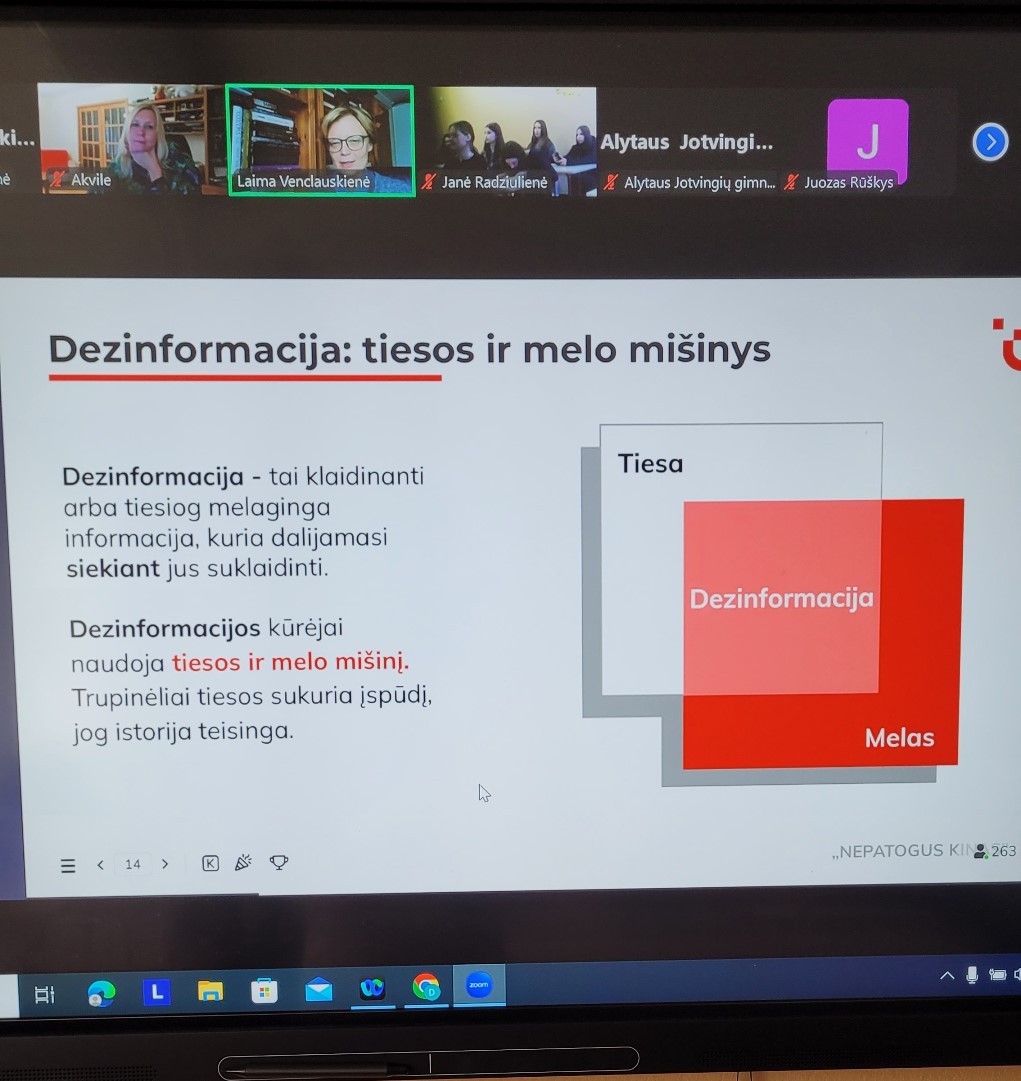Image resolution: width=1021 pixels, height=1081 pixels.
Task: Click the Task View taskbar button
Action: coord(45,994)
